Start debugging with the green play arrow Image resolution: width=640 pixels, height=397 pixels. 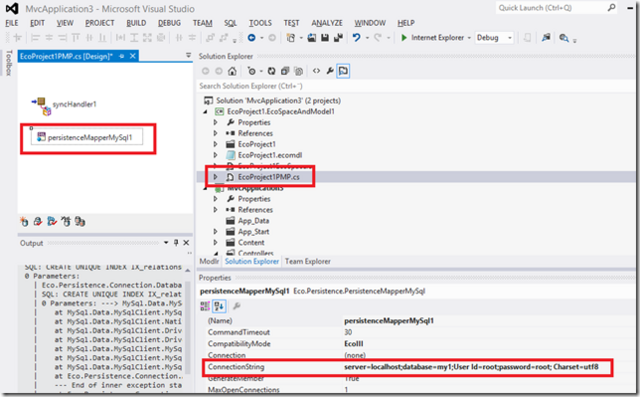pyautogui.click(x=404, y=38)
